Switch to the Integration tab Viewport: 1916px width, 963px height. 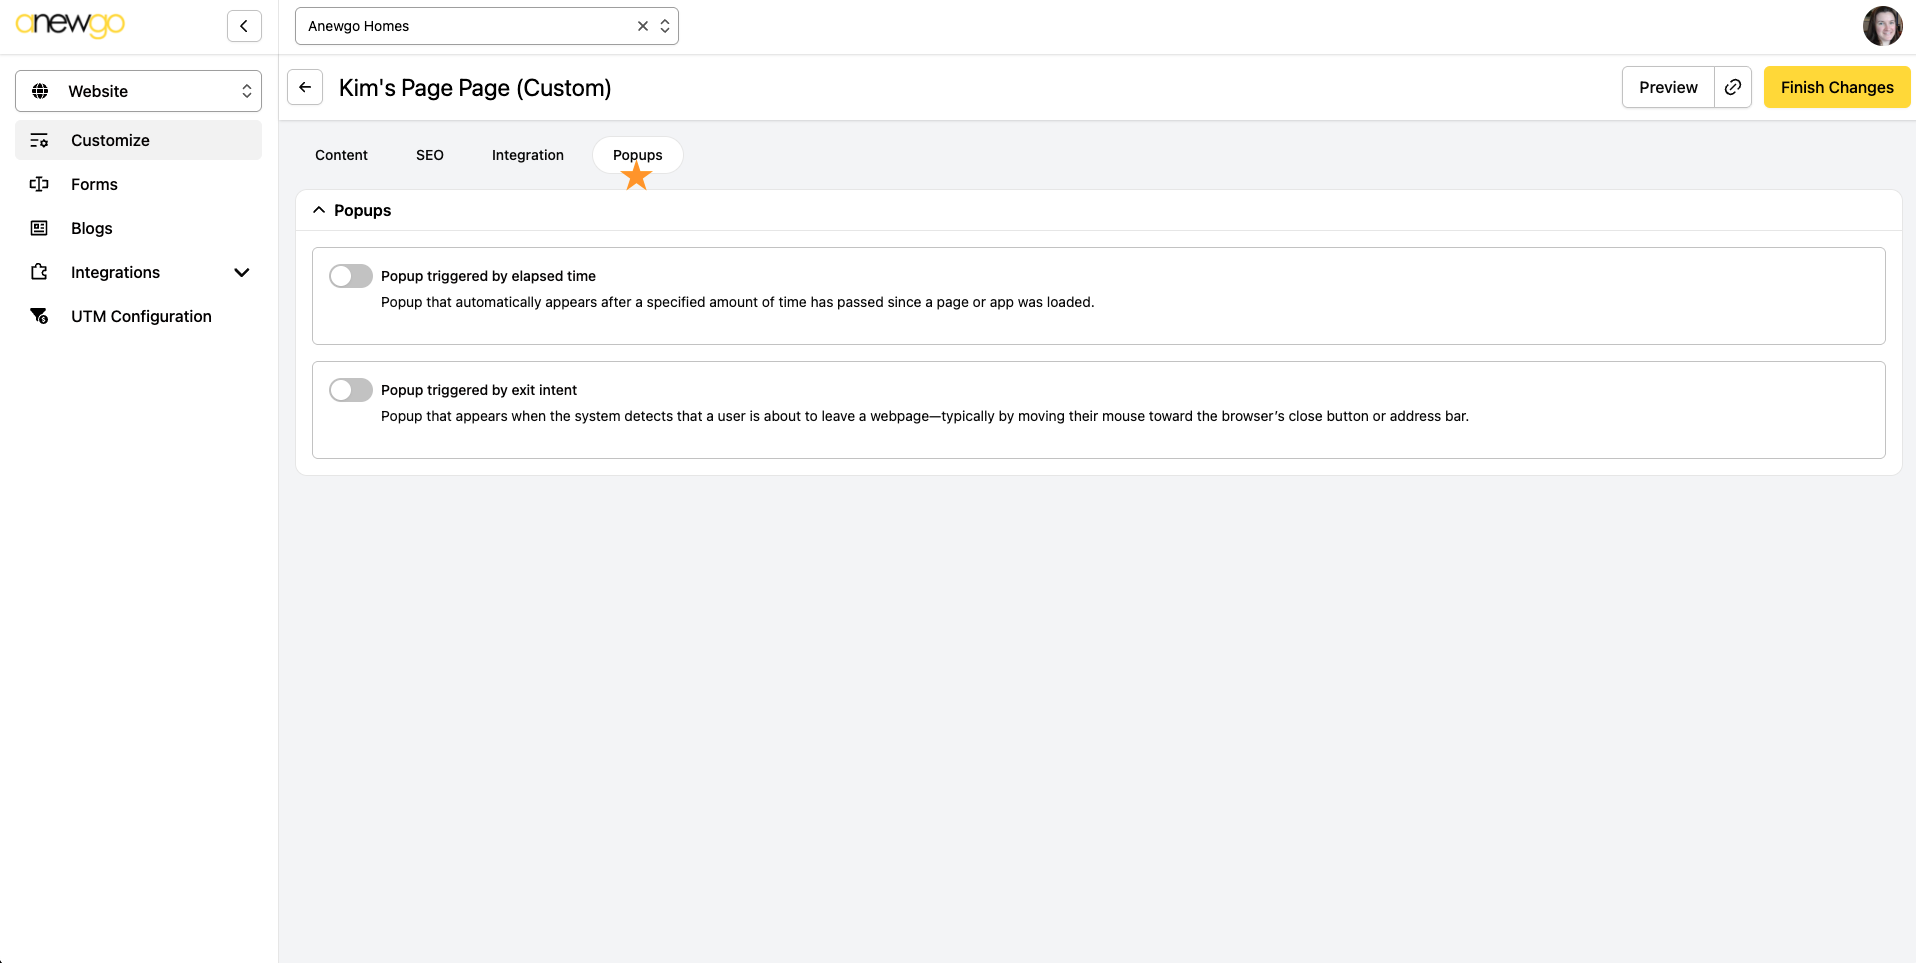tap(528, 155)
